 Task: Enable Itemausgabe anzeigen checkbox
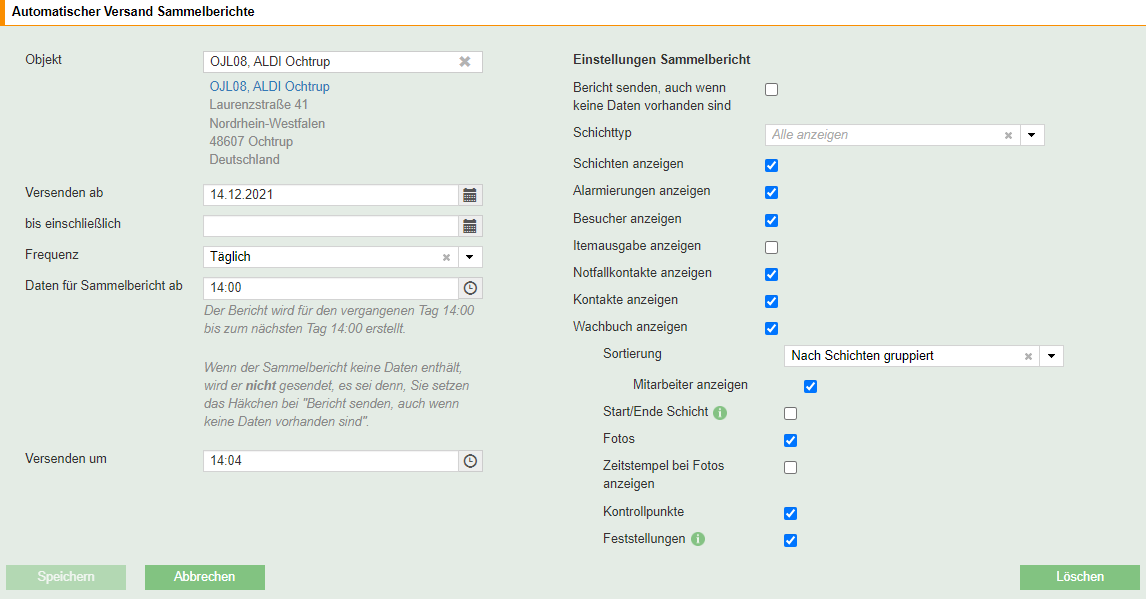771,247
